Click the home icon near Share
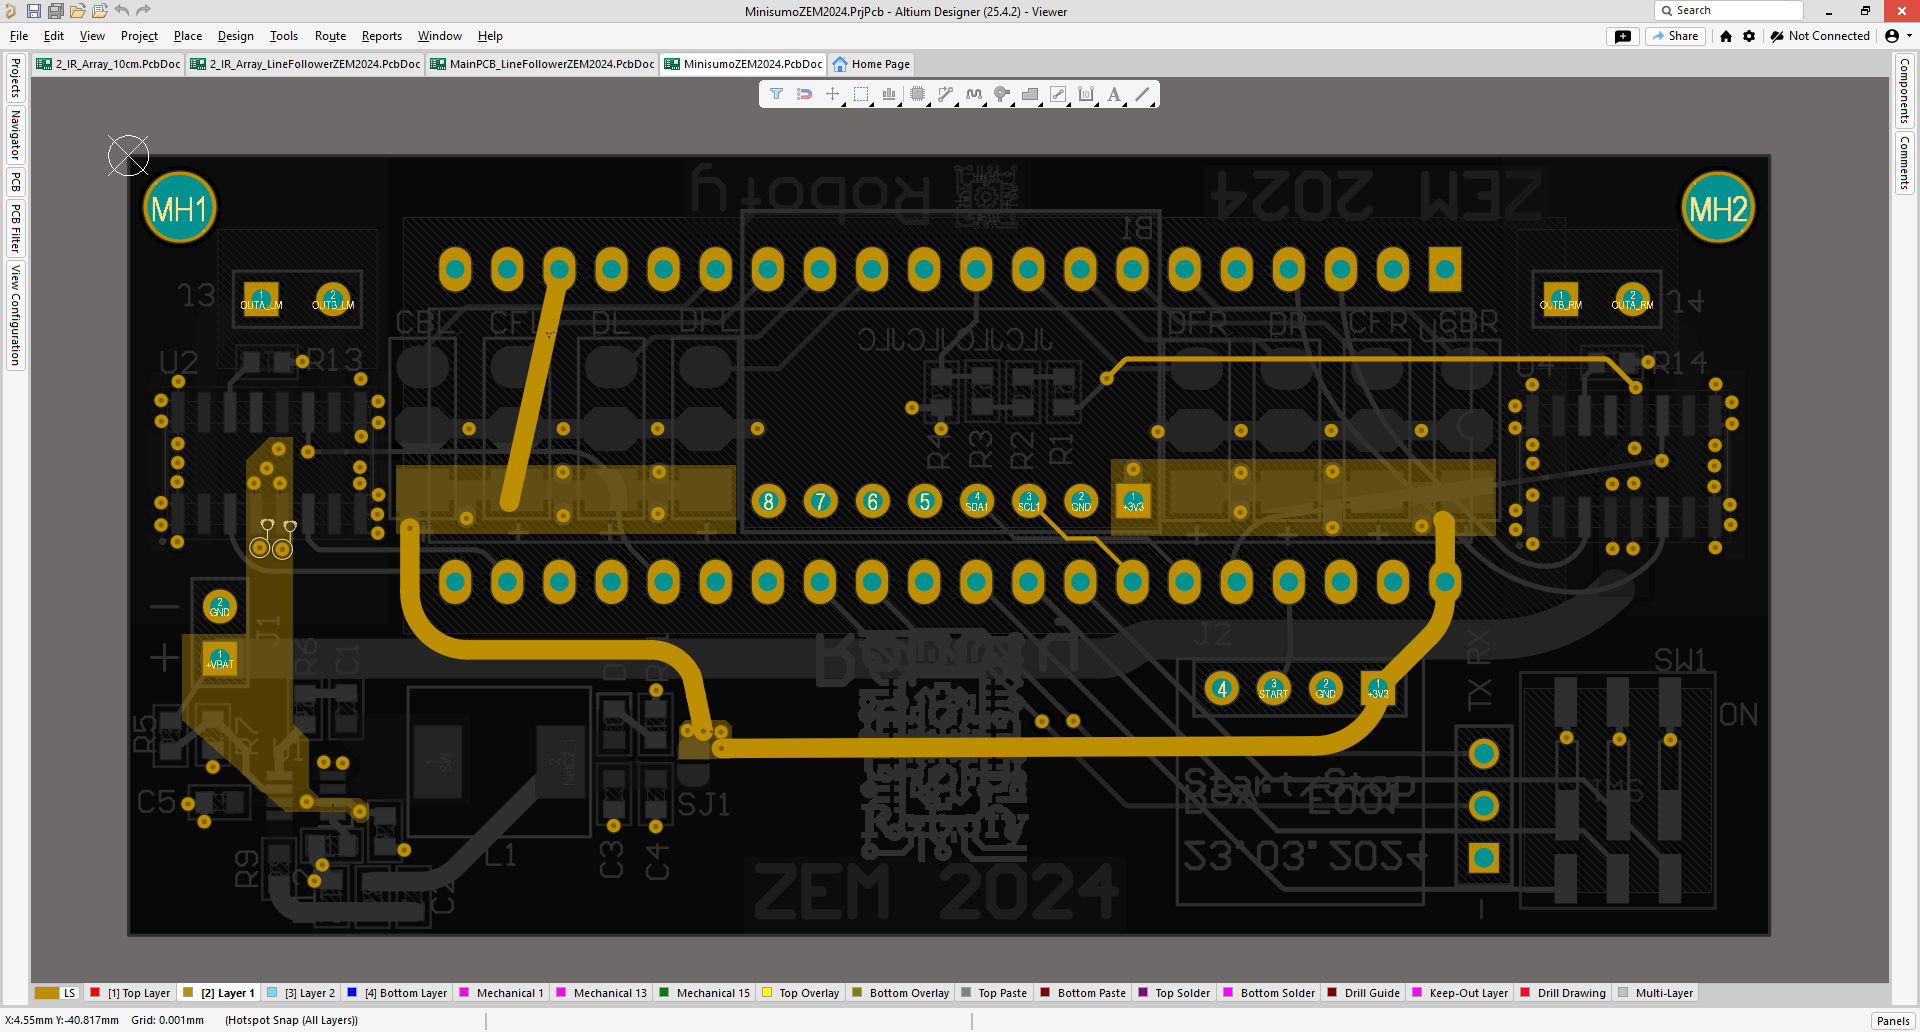This screenshot has height=1032, width=1920. (x=1726, y=36)
